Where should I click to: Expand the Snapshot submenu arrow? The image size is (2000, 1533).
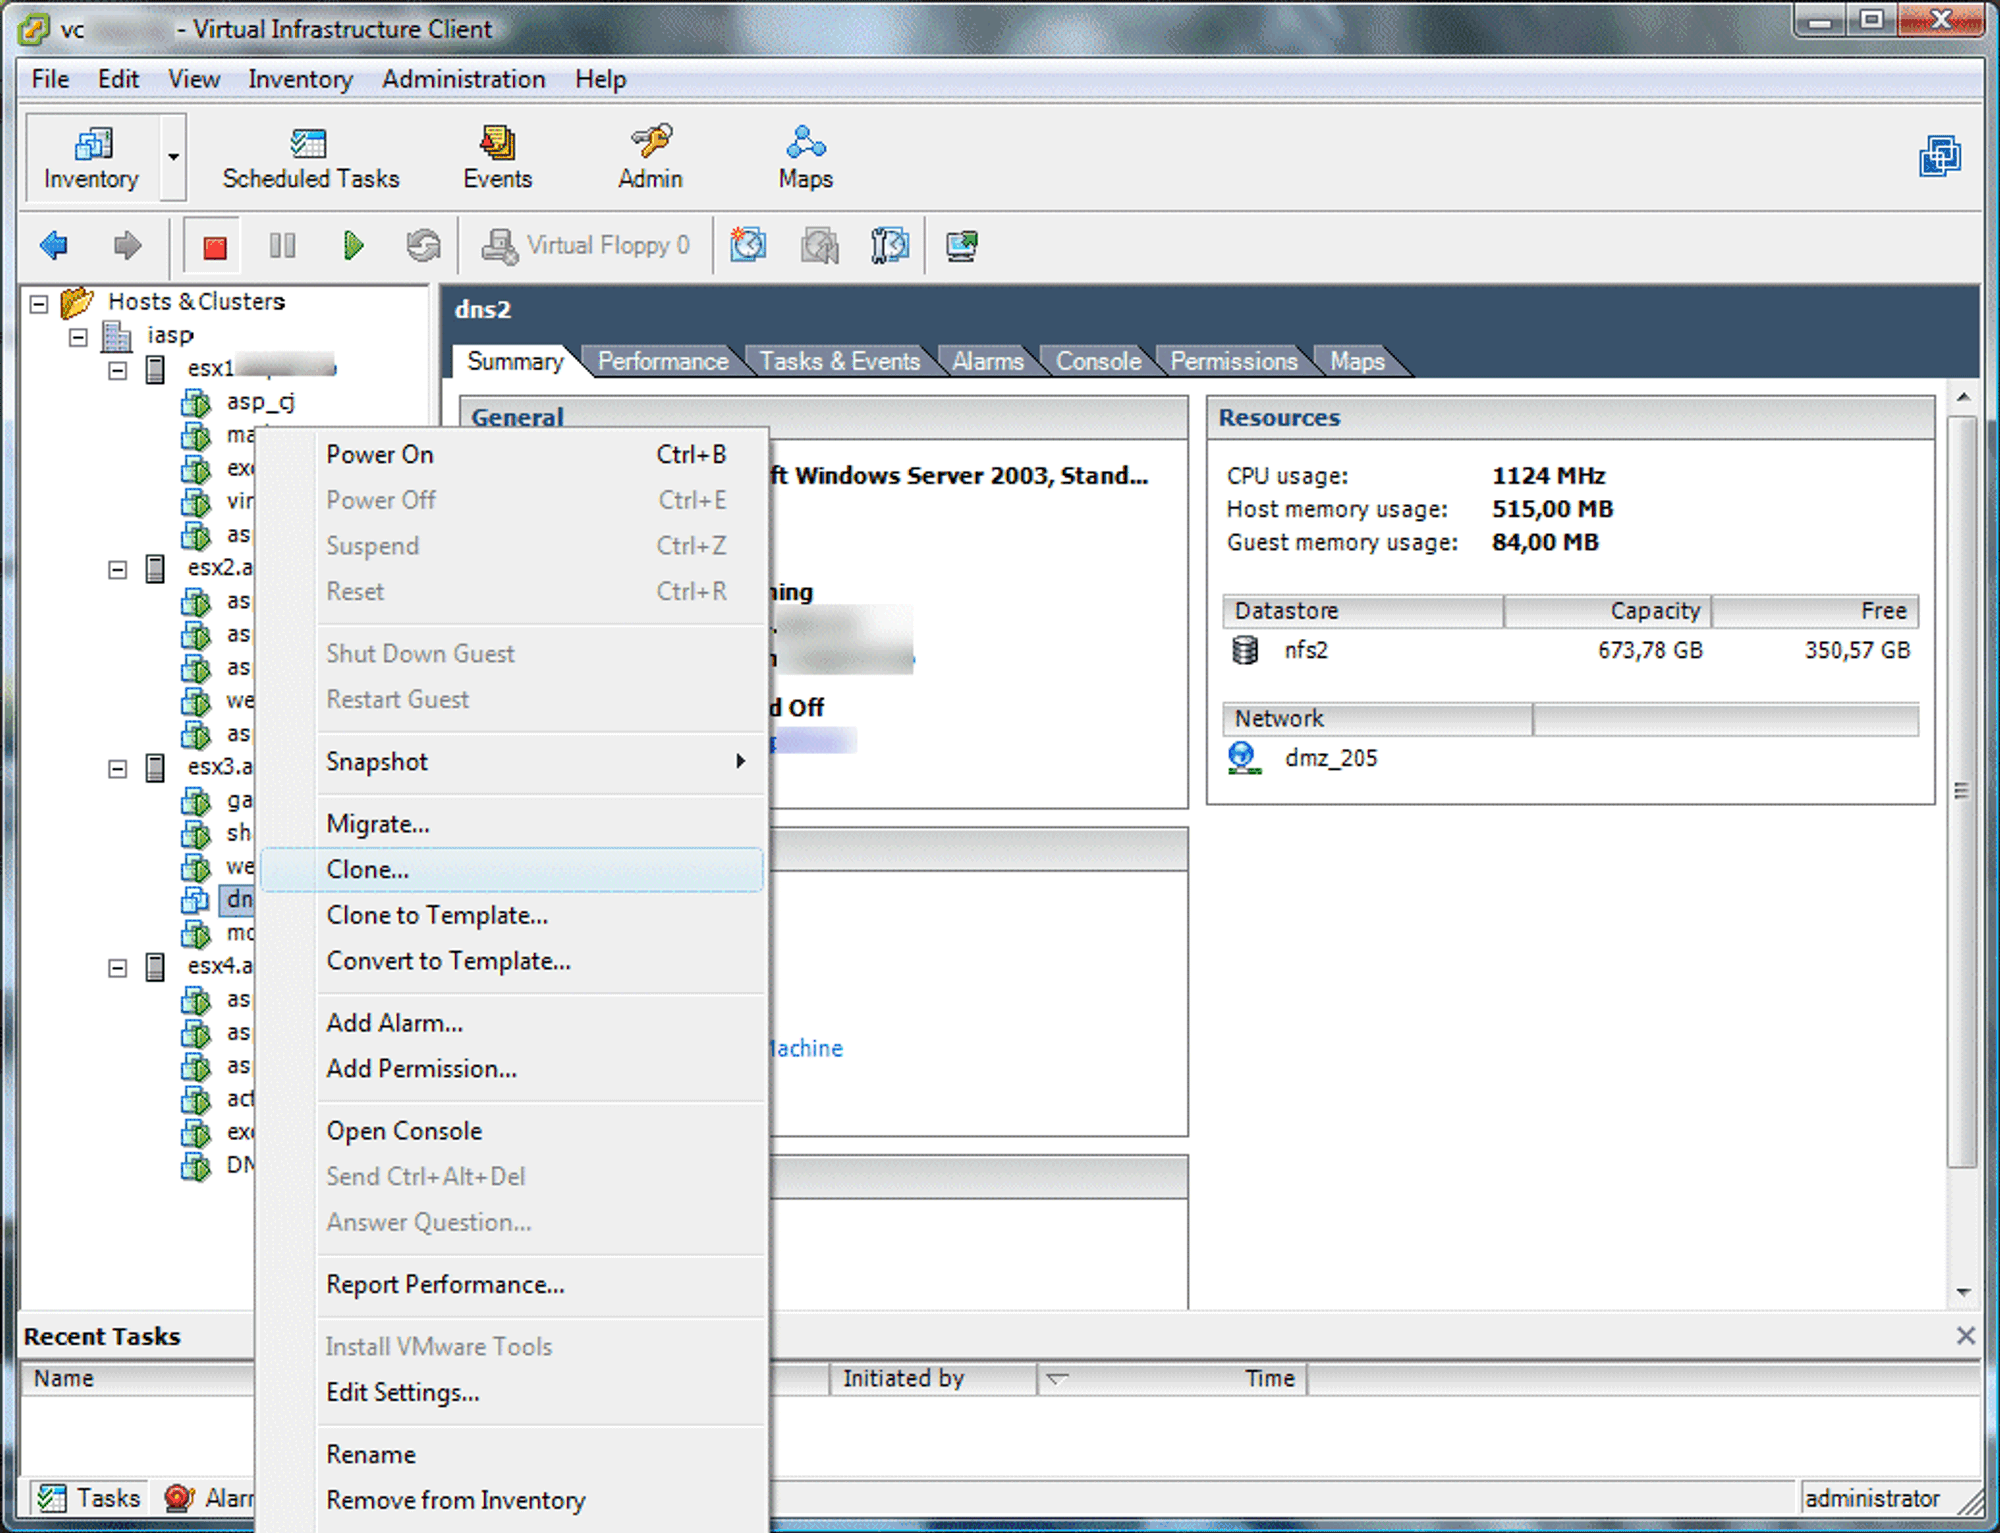pyautogui.click(x=740, y=761)
